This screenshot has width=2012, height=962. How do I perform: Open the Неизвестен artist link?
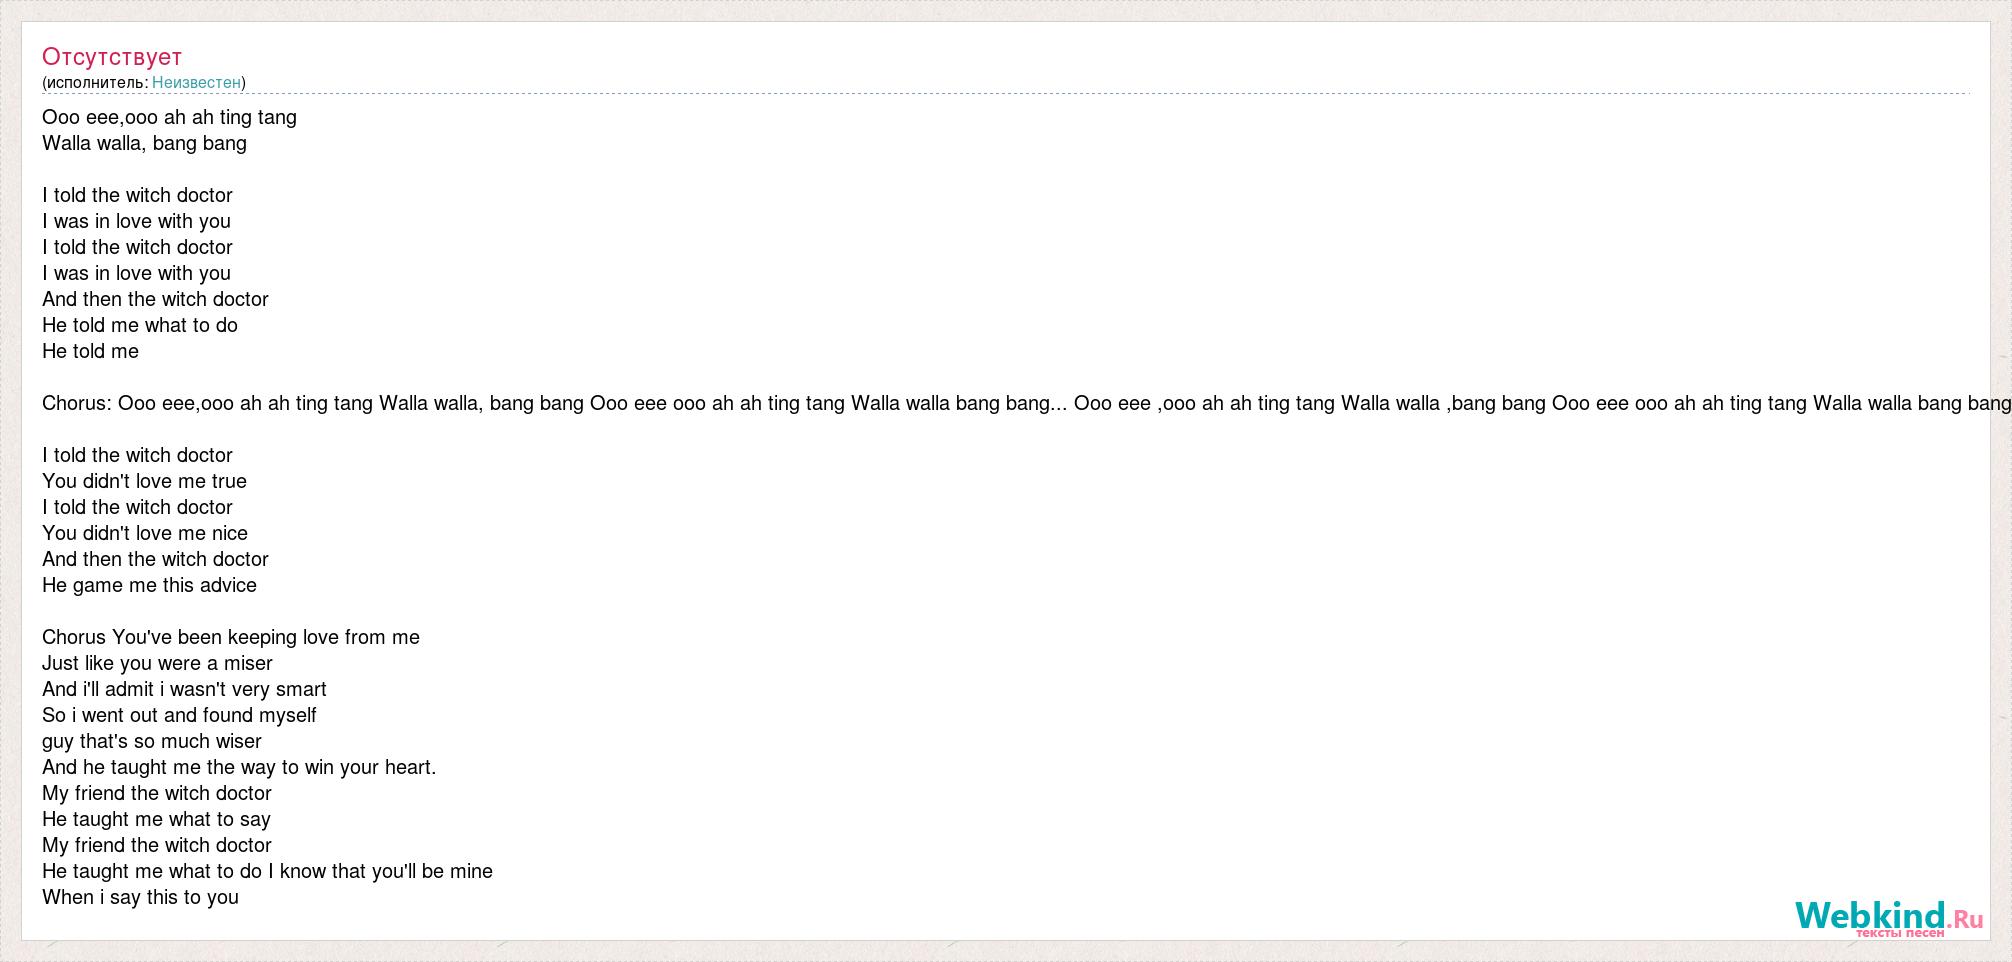click(x=196, y=82)
